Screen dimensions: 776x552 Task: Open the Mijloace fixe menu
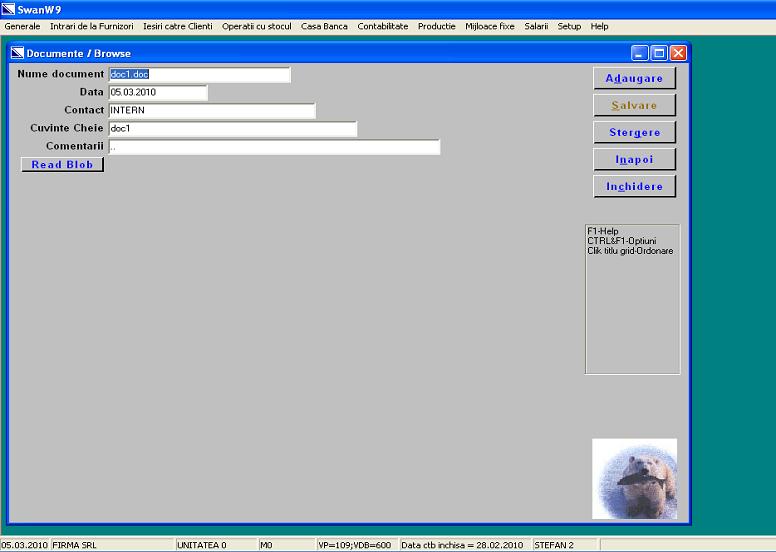click(490, 26)
